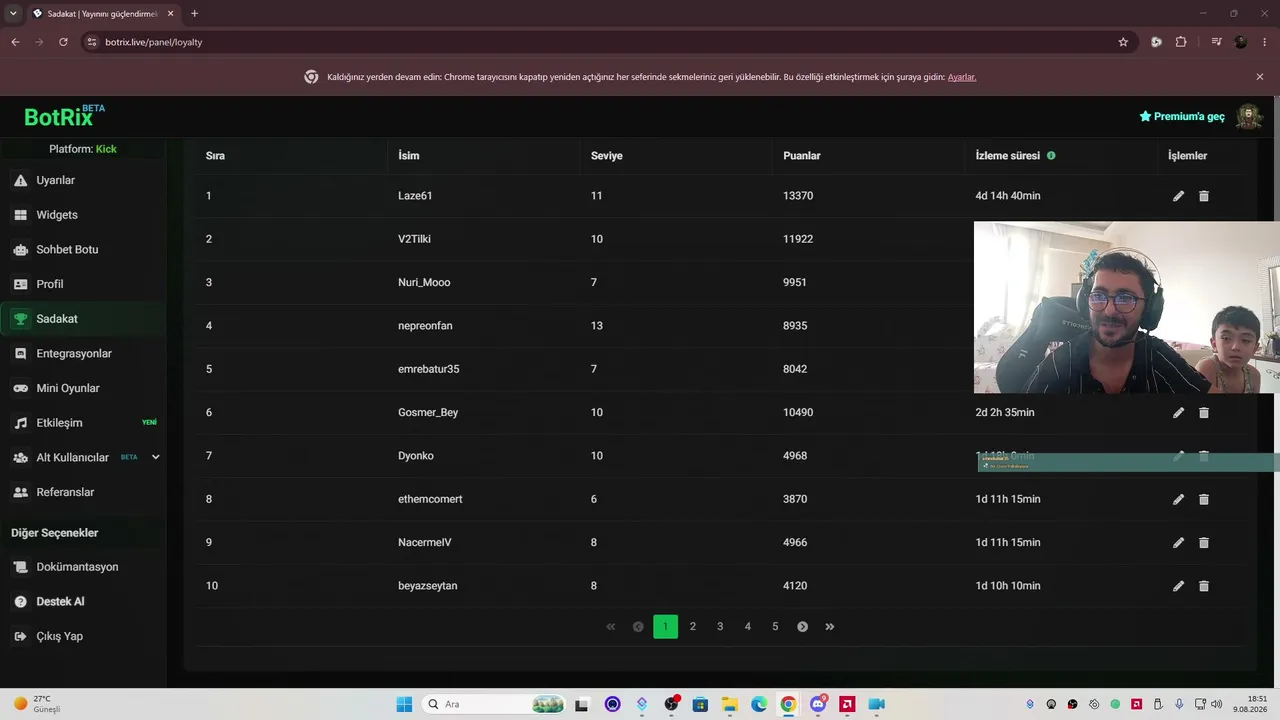Go to previous page arrow in pagination

[x=638, y=627]
